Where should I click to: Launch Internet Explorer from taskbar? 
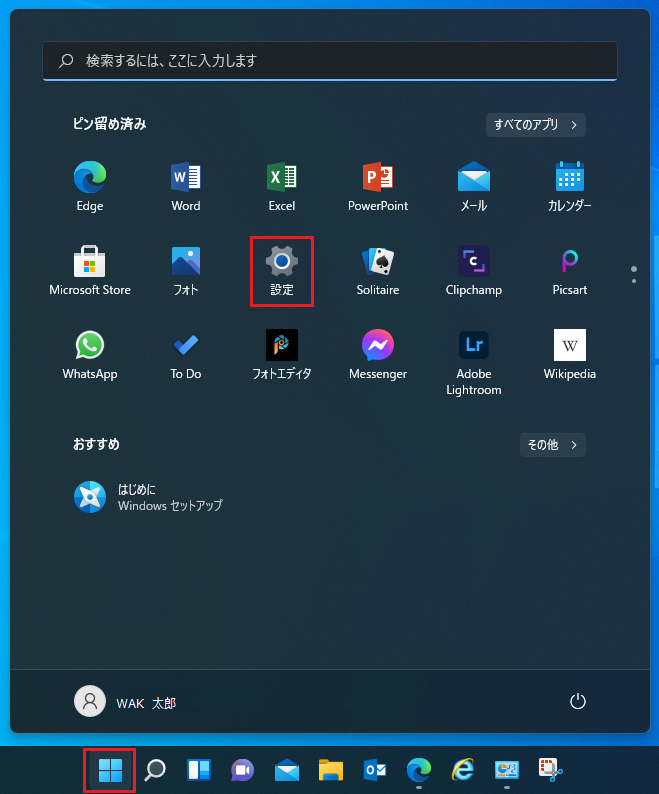tap(462, 770)
